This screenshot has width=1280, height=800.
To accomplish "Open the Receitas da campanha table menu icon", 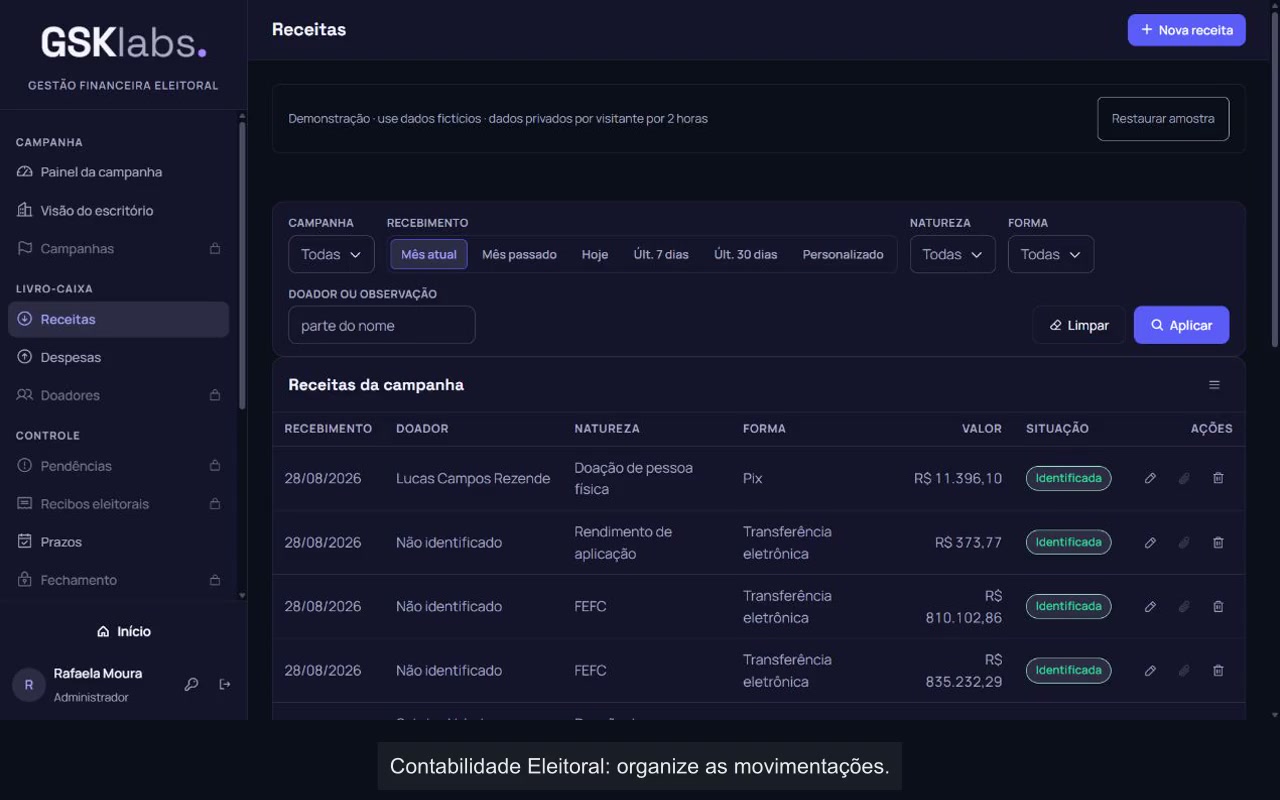I will [1214, 385].
